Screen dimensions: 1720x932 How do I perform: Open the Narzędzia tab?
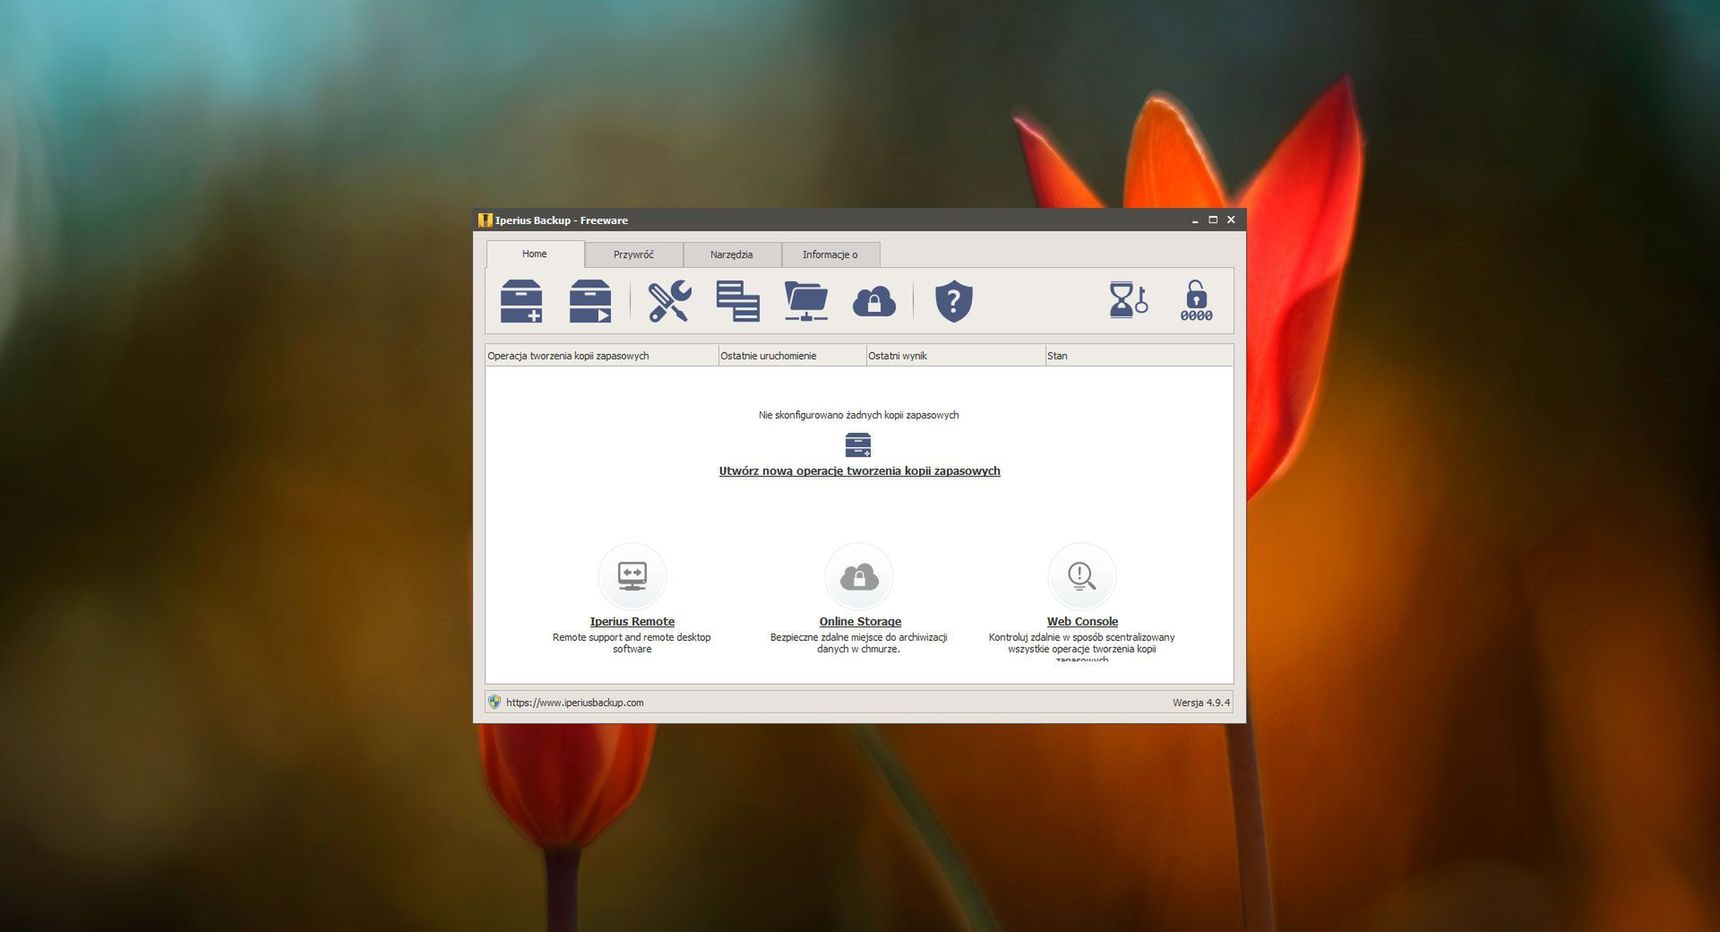[x=732, y=255]
